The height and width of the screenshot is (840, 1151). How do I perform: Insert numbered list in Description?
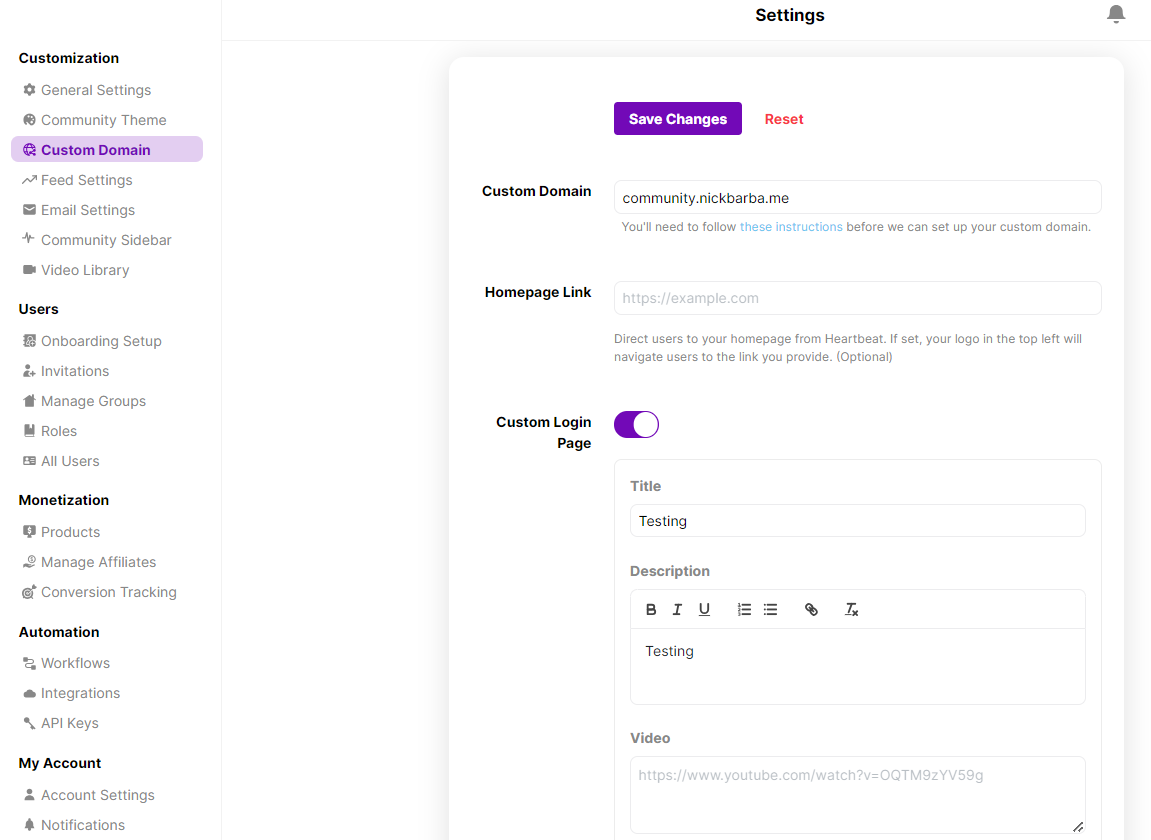click(744, 609)
